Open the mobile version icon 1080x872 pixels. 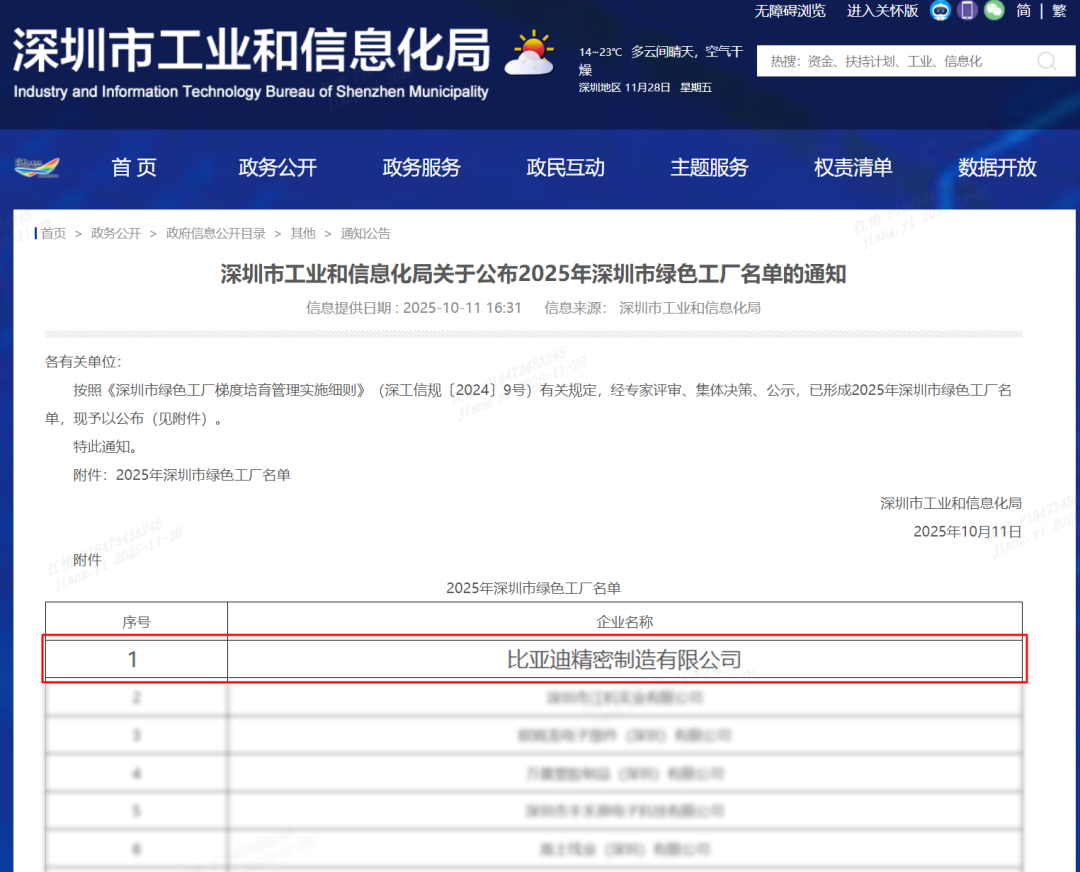[x=967, y=10]
